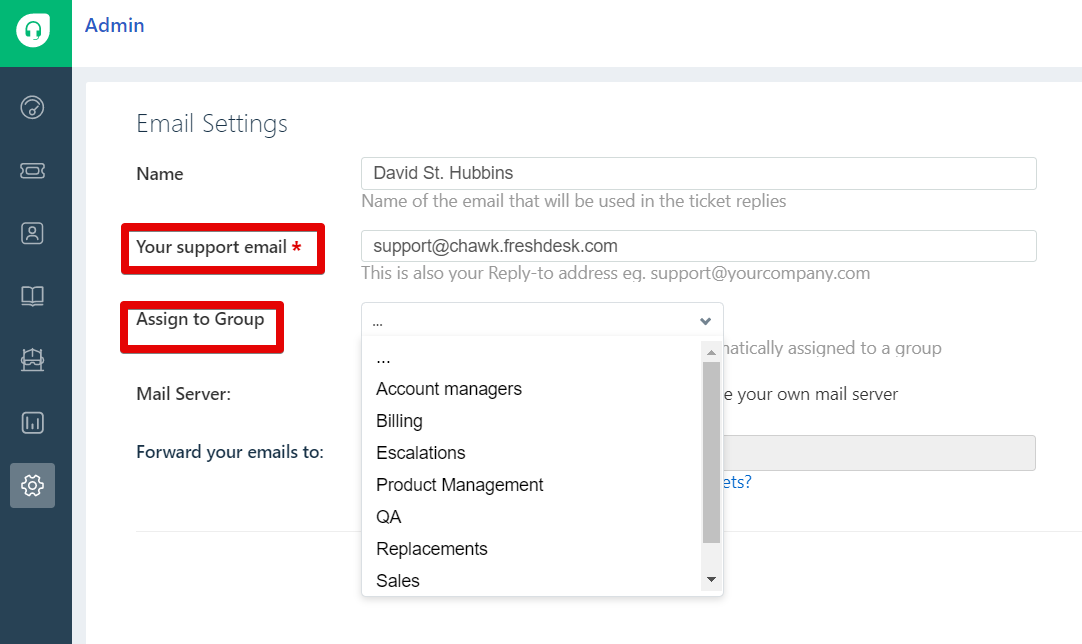Click the Freshdesk headset logo
1082x644 pixels.
pyautogui.click(x=33, y=31)
